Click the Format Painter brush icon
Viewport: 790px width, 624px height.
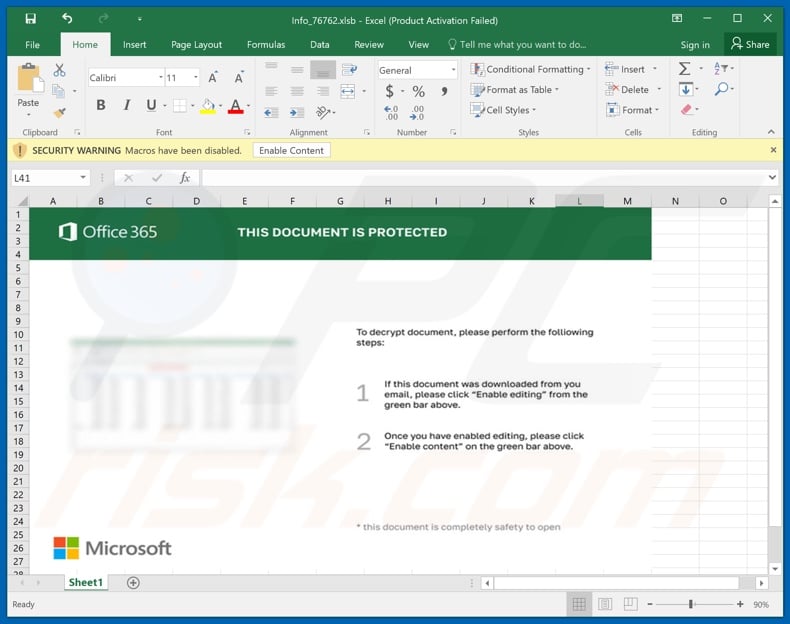click(x=59, y=112)
